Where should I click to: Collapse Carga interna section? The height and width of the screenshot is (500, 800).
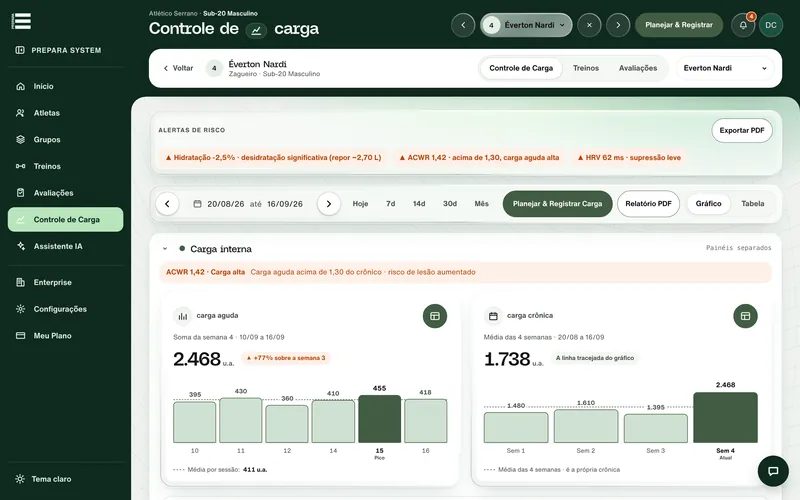coord(165,249)
